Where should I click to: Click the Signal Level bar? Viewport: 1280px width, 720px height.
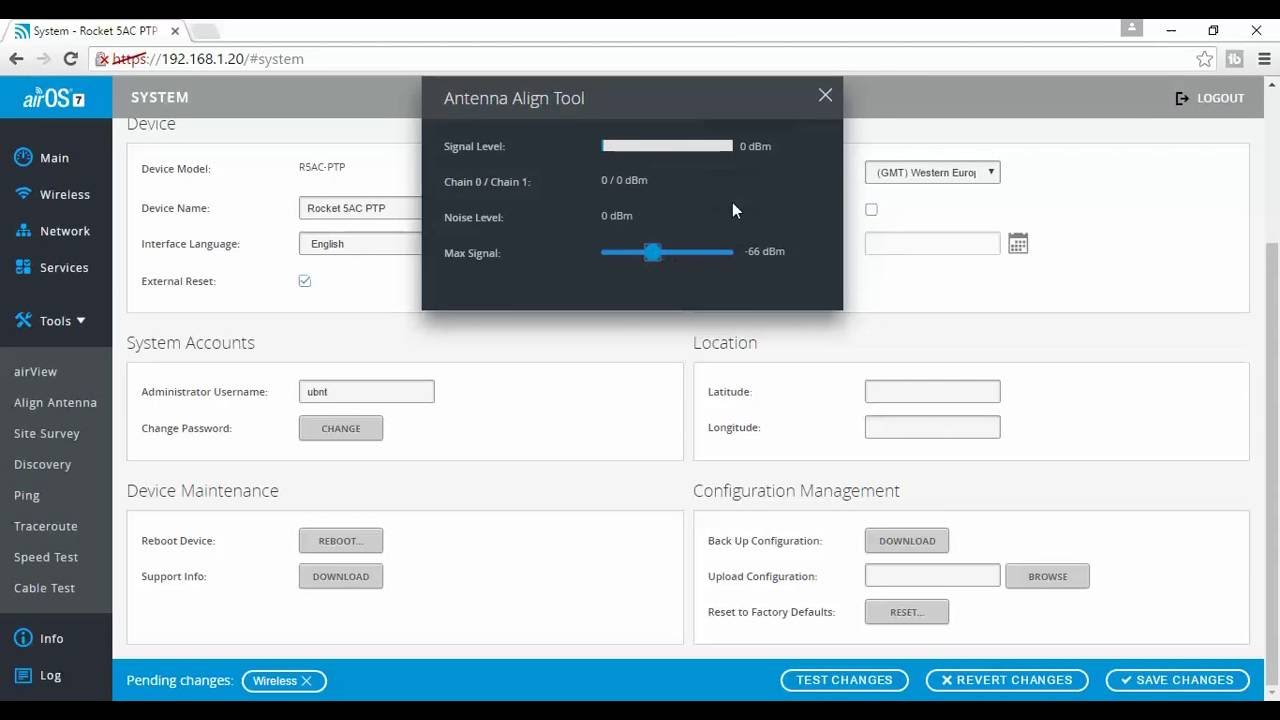pos(667,146)
